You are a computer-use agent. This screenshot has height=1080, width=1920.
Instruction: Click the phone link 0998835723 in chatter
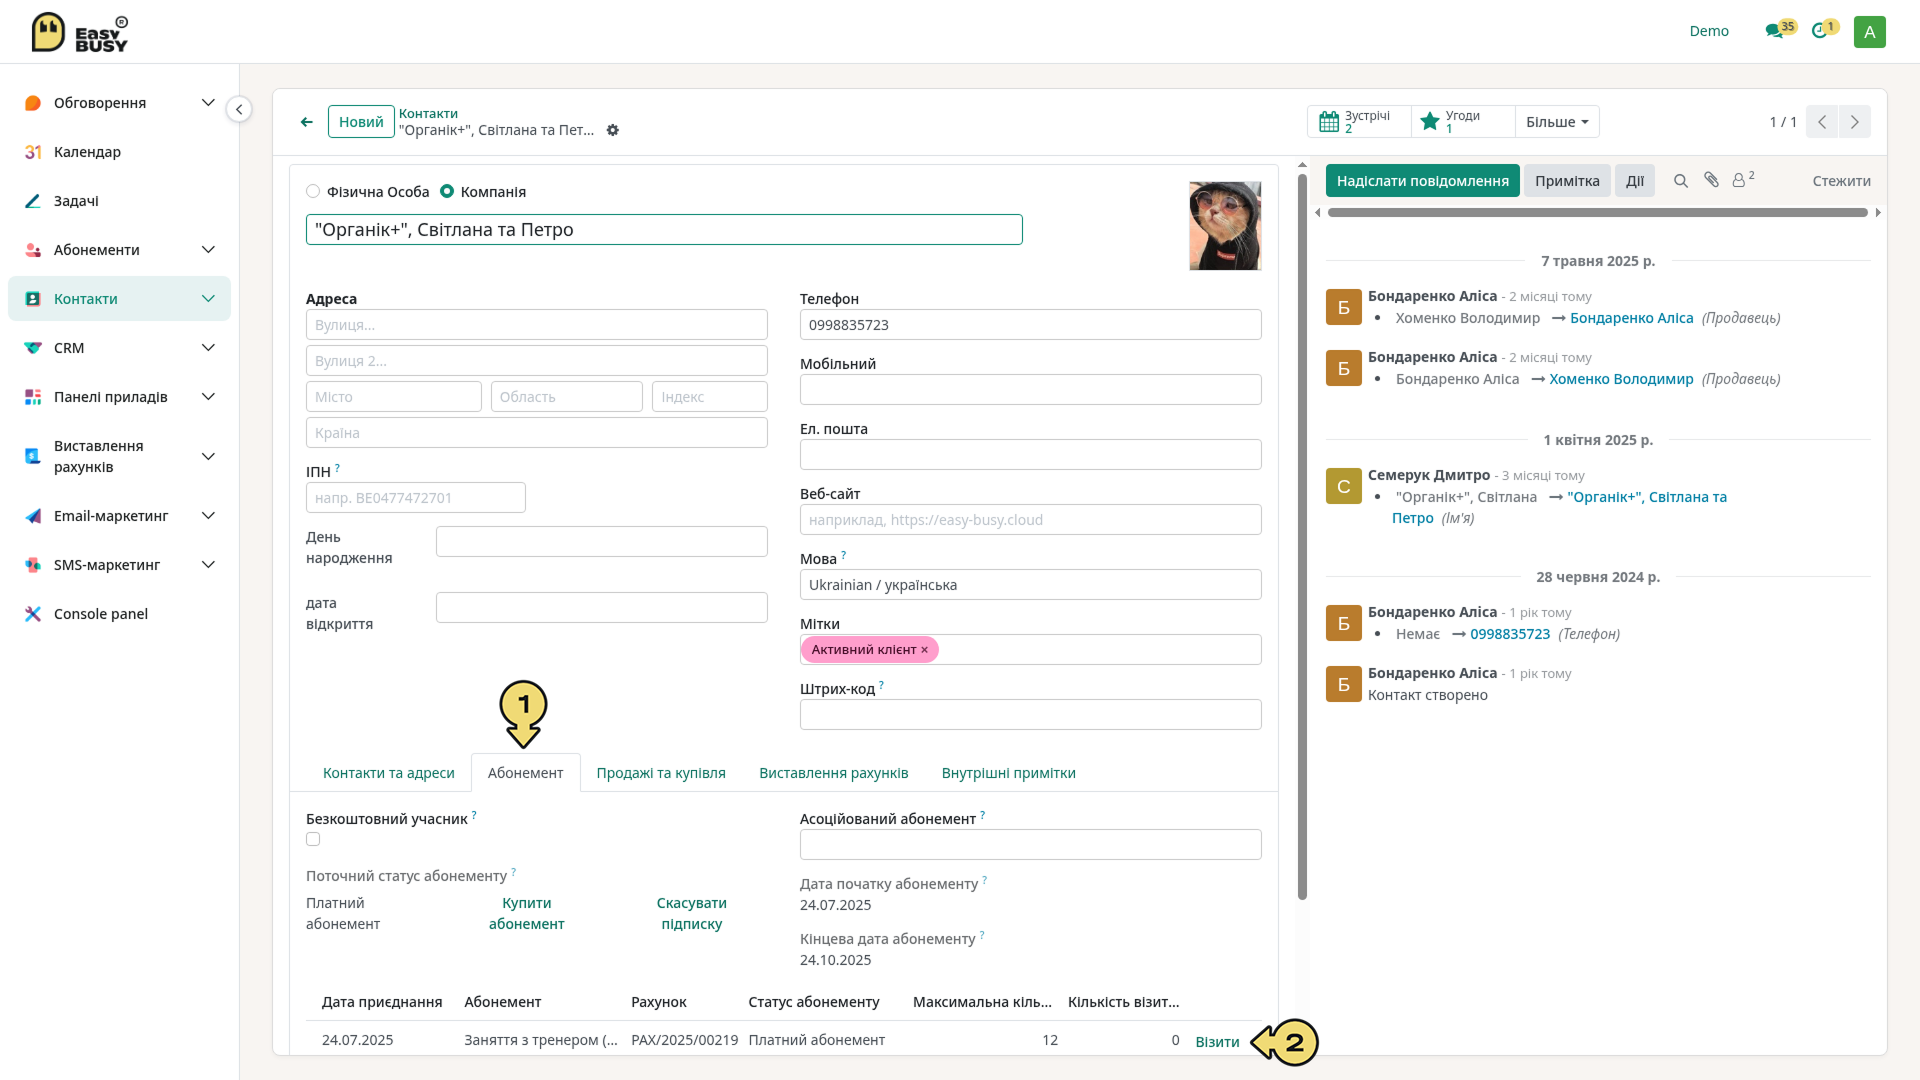point(1509,634)
